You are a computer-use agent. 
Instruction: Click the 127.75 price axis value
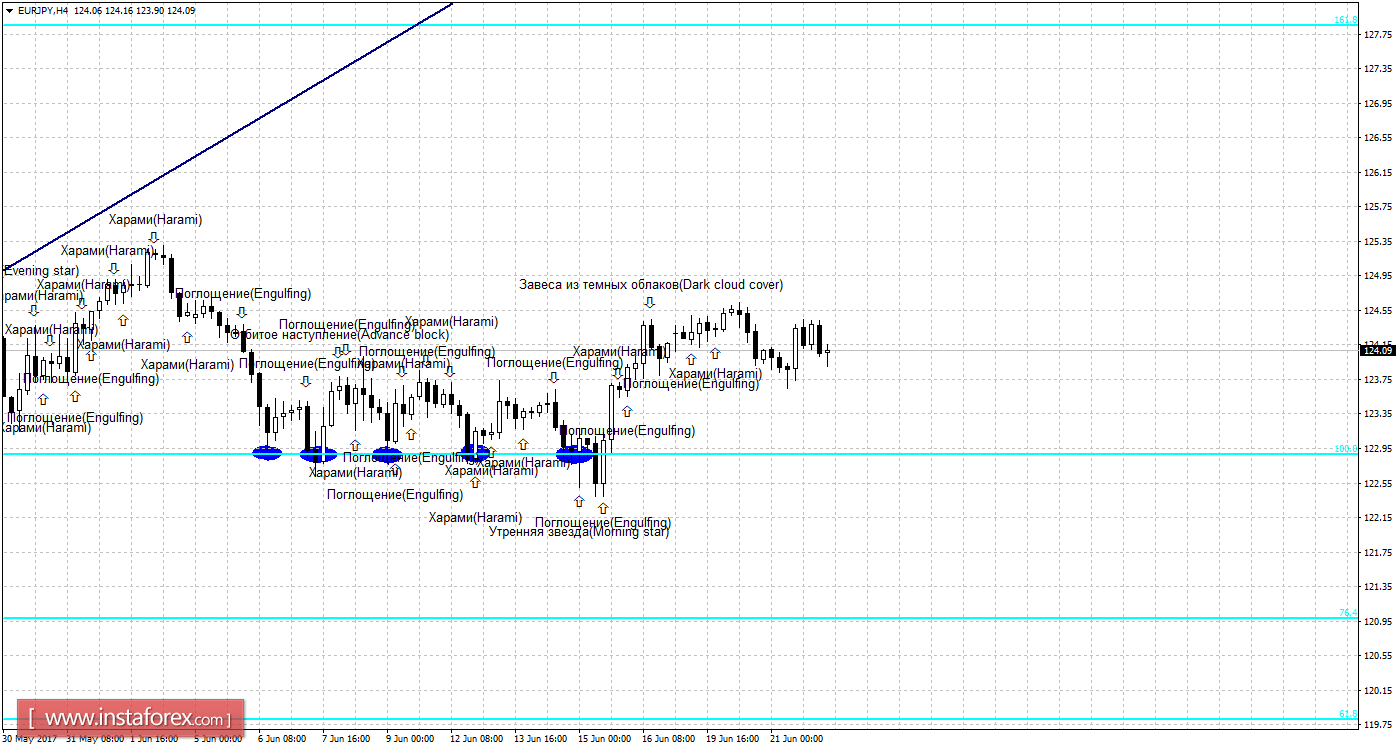1378,34
